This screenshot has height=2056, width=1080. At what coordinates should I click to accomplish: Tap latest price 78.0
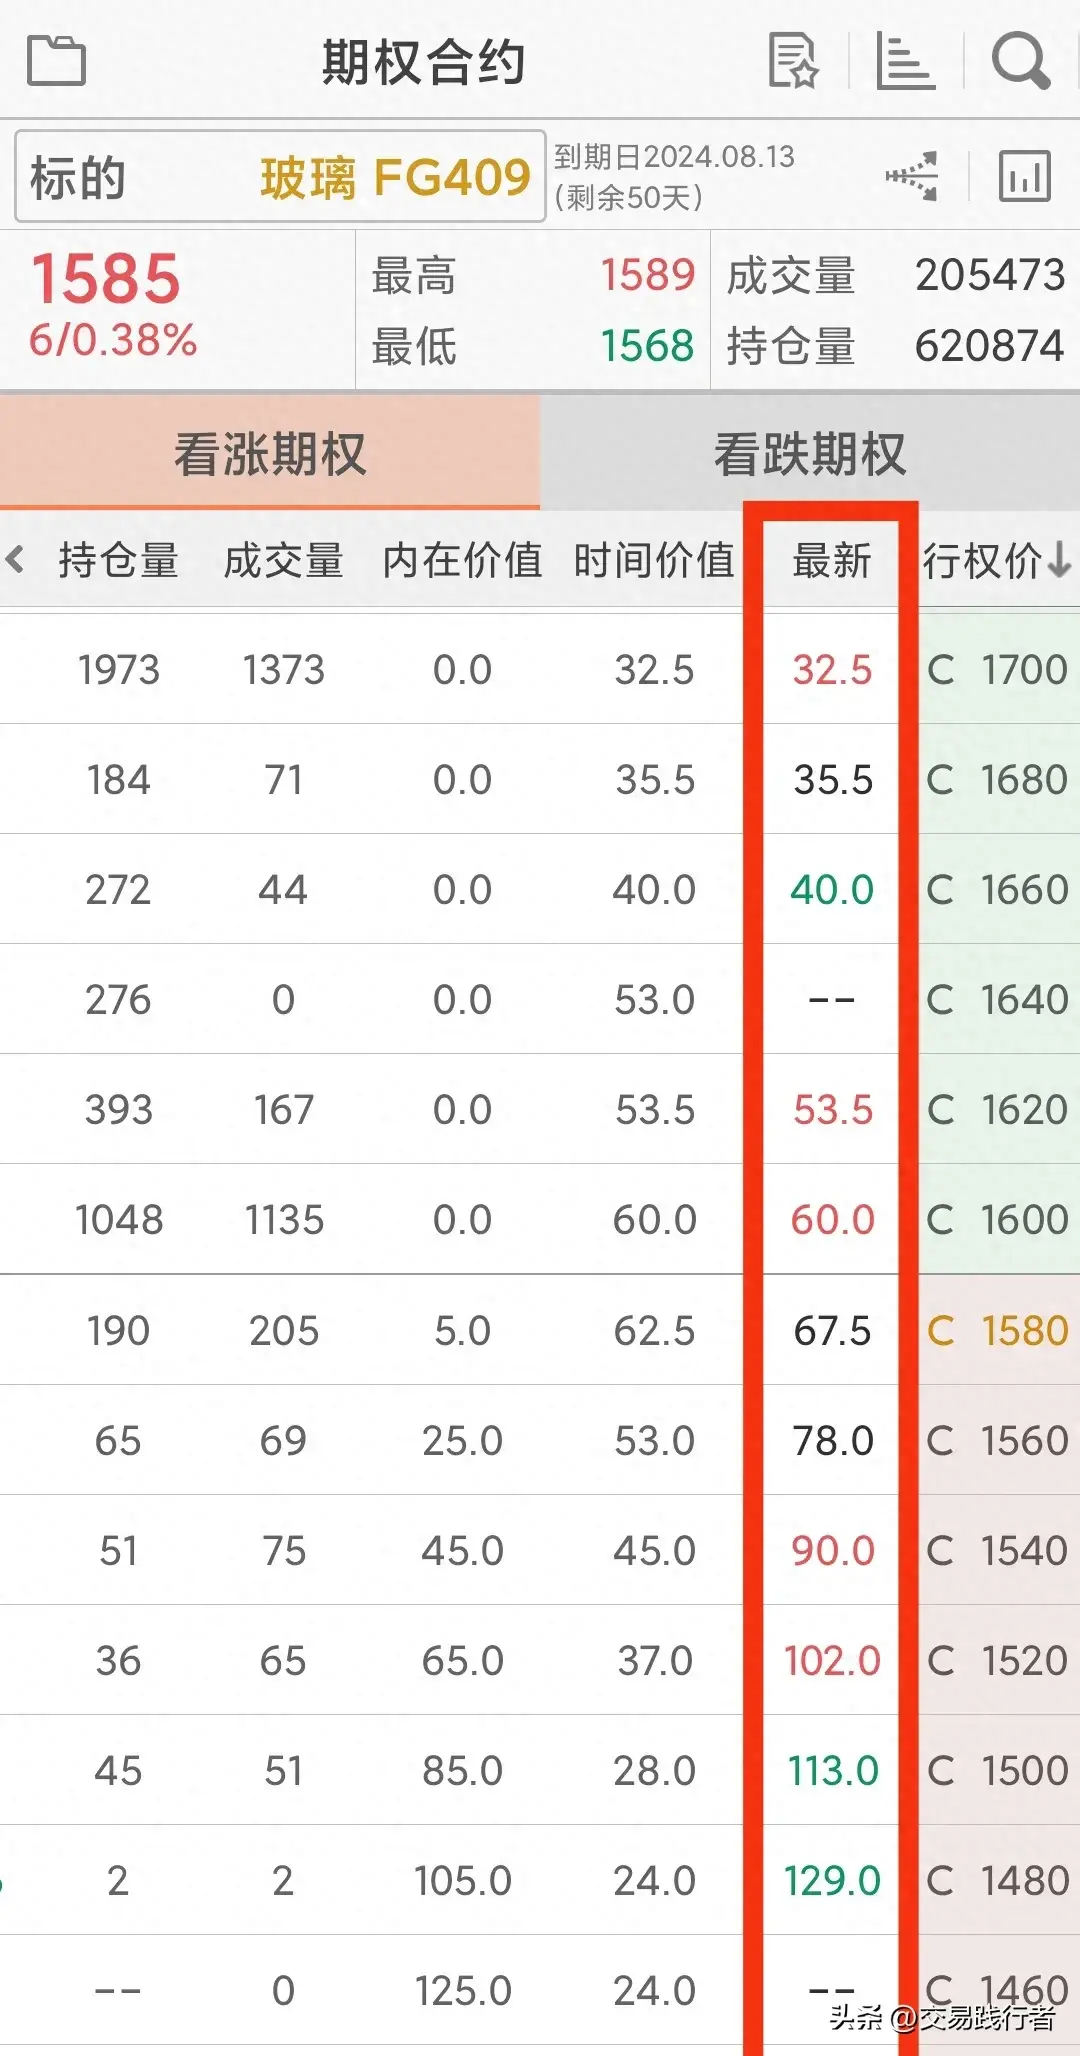click(x=832, y=1440)
